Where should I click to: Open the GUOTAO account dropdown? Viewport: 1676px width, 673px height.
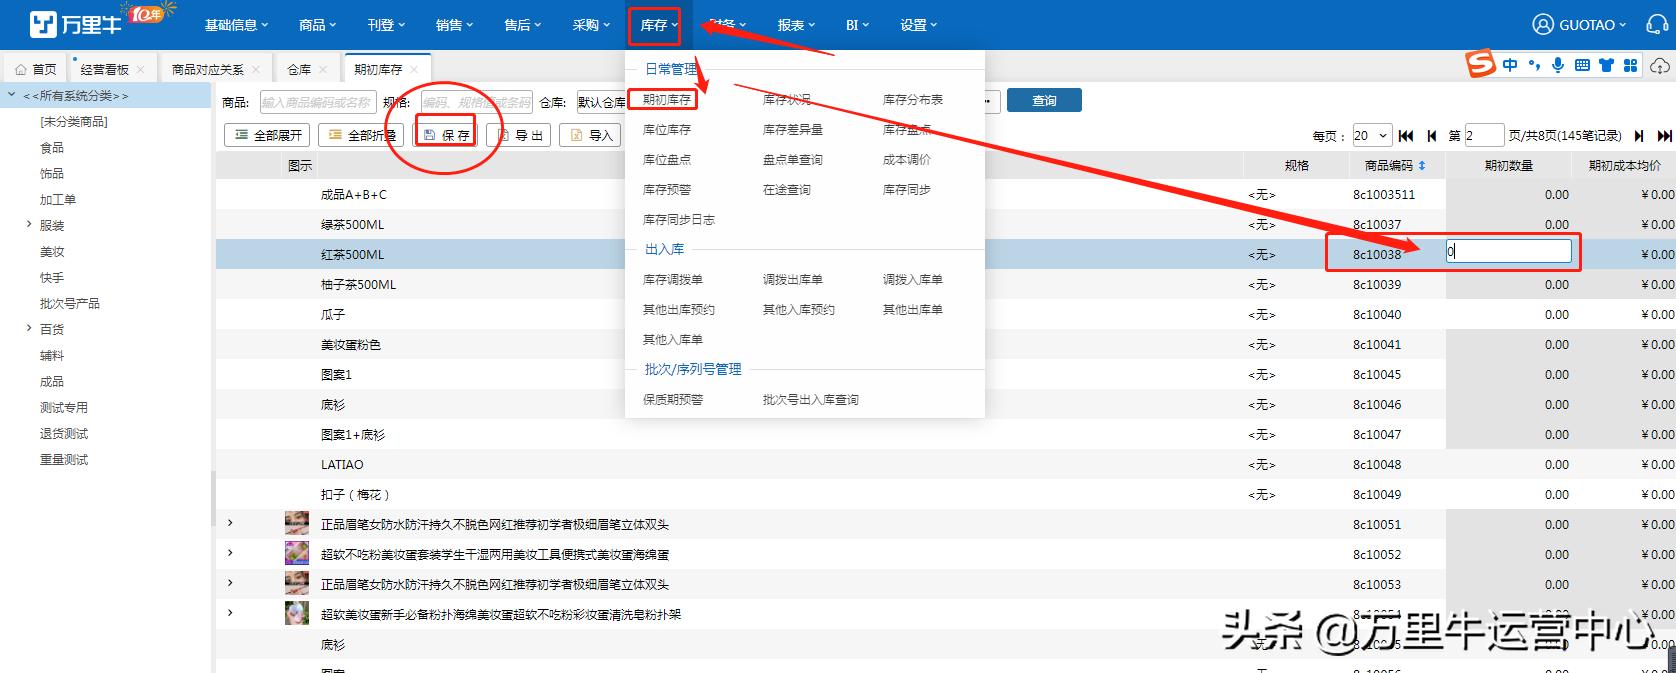point(1592,25)
